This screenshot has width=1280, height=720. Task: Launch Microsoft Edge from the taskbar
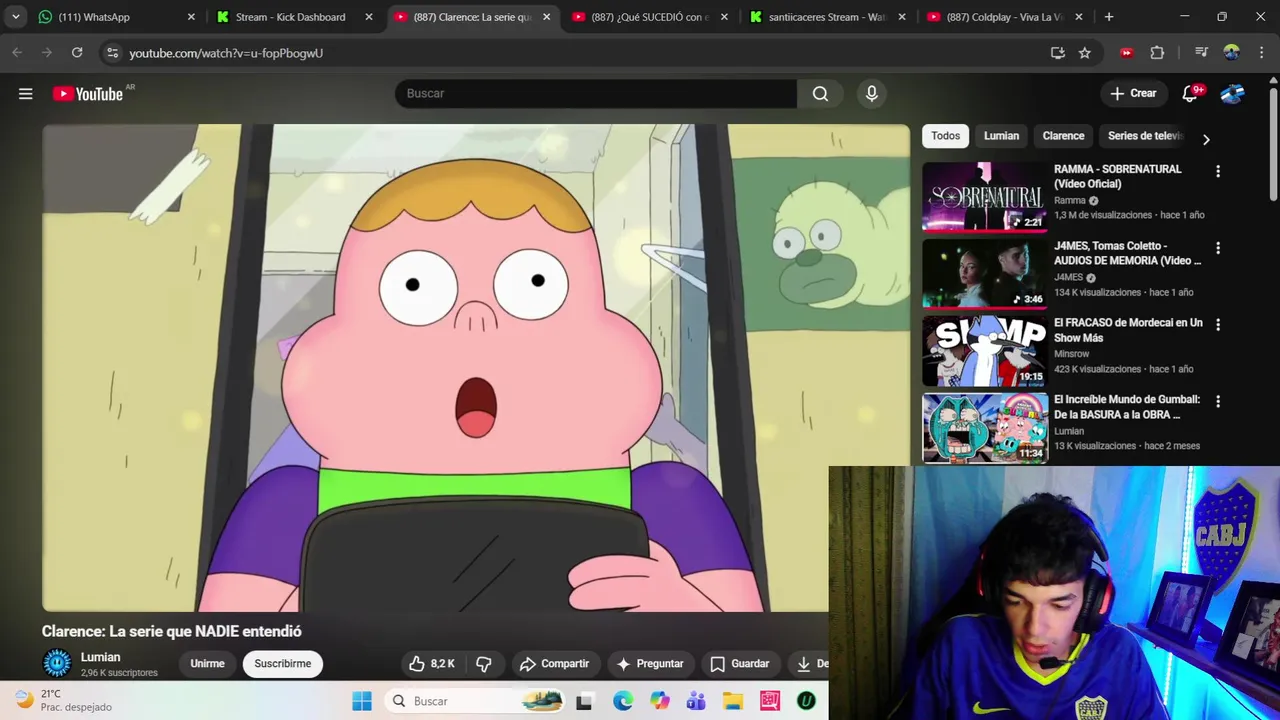pos(622,701)
